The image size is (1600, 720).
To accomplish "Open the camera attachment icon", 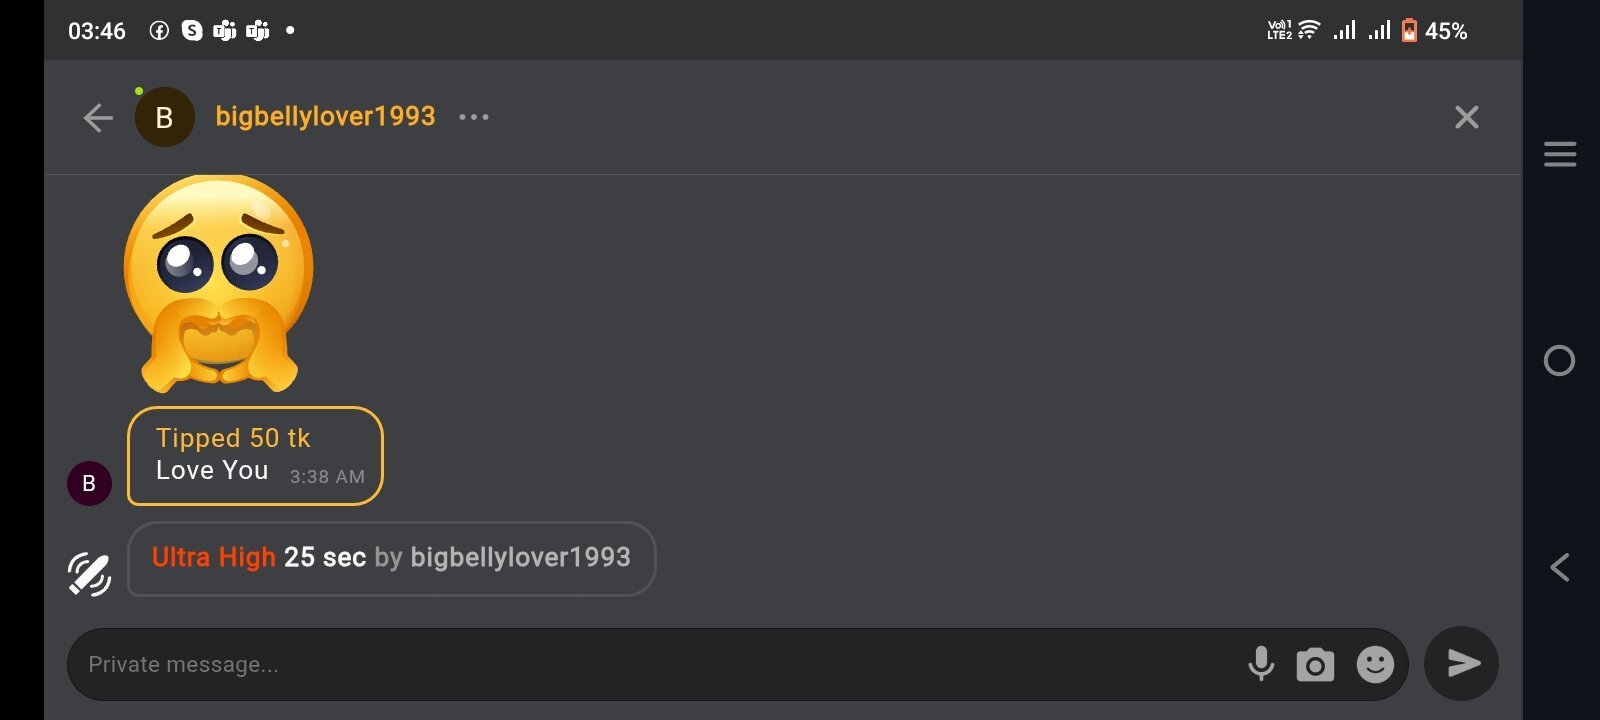I will click(1315, 664).
